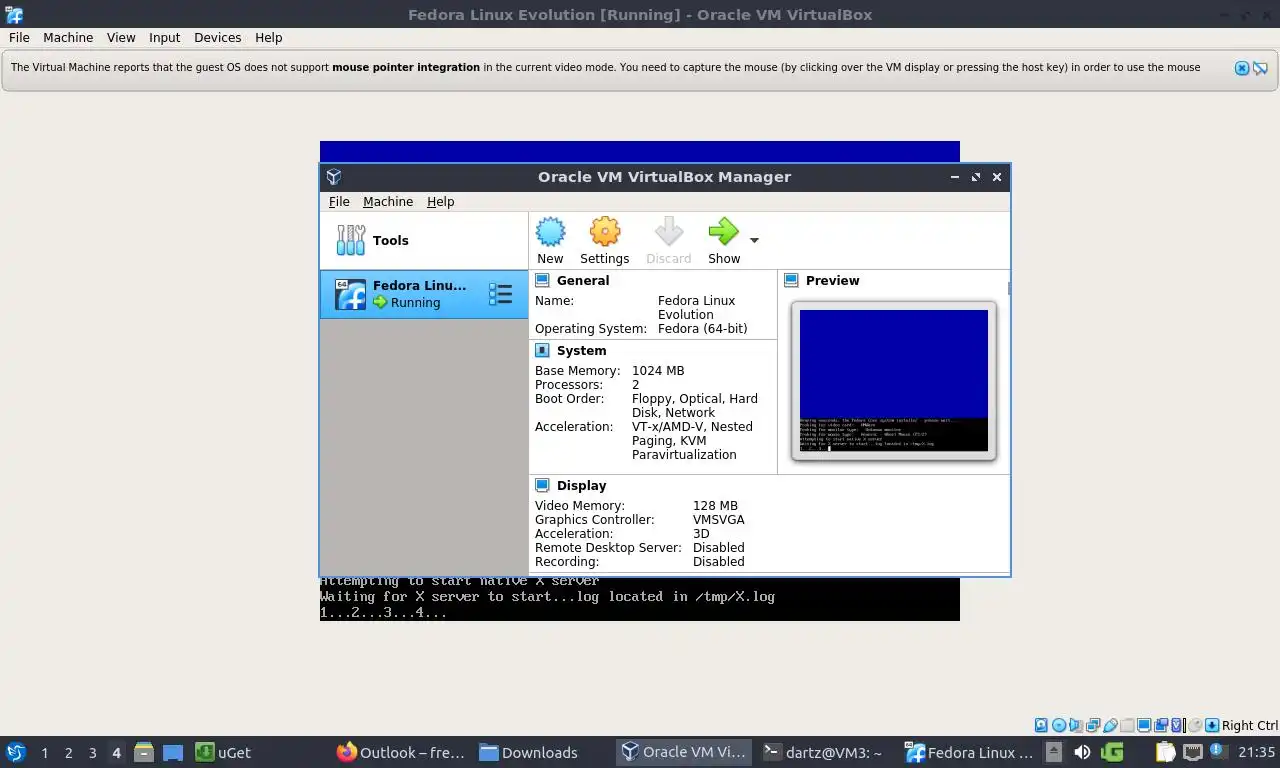This screenshot has height=768, width=1280.
Task: Dismiss the mouse integration notification
Action: pos(1242,68)
